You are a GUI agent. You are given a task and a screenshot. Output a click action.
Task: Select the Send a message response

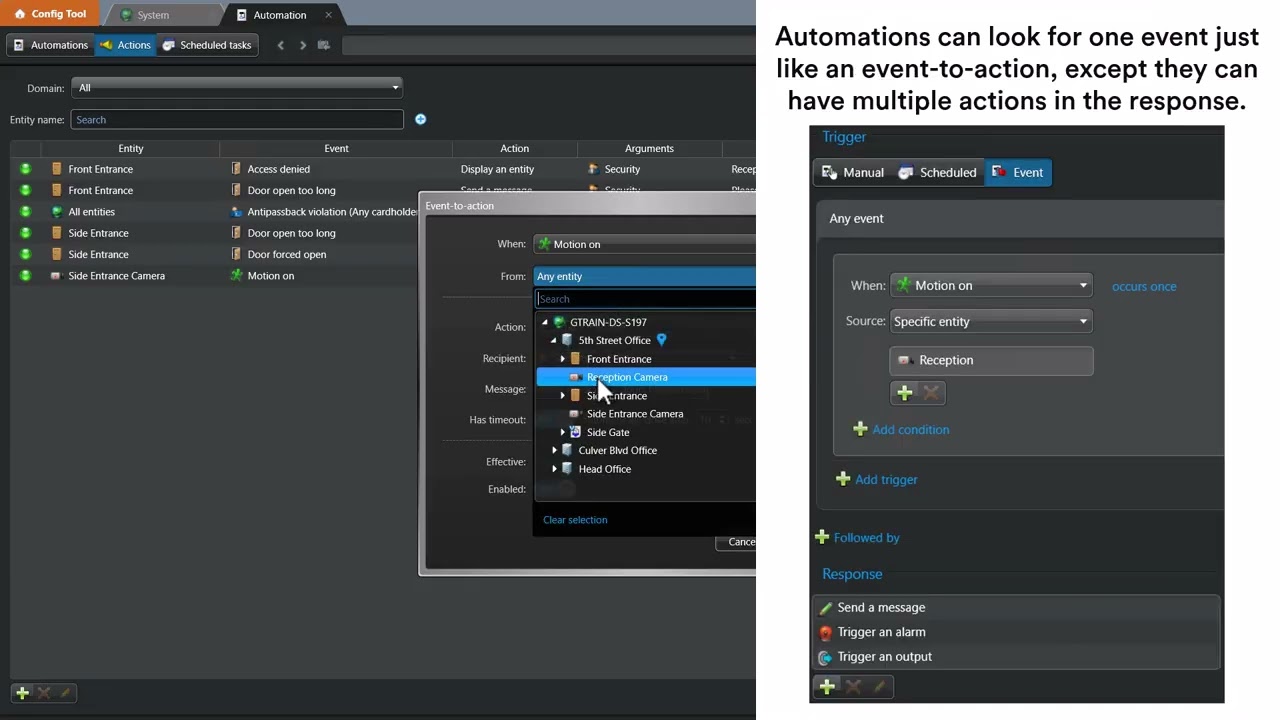coord(1017,607)
